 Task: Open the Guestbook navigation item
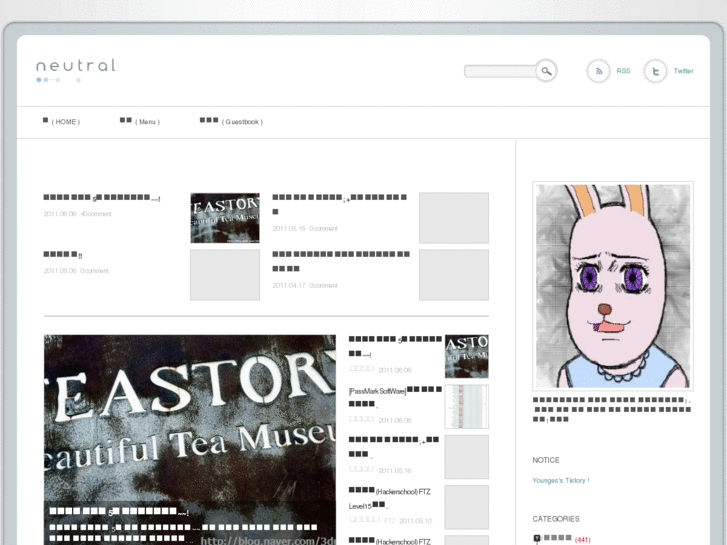231,122
